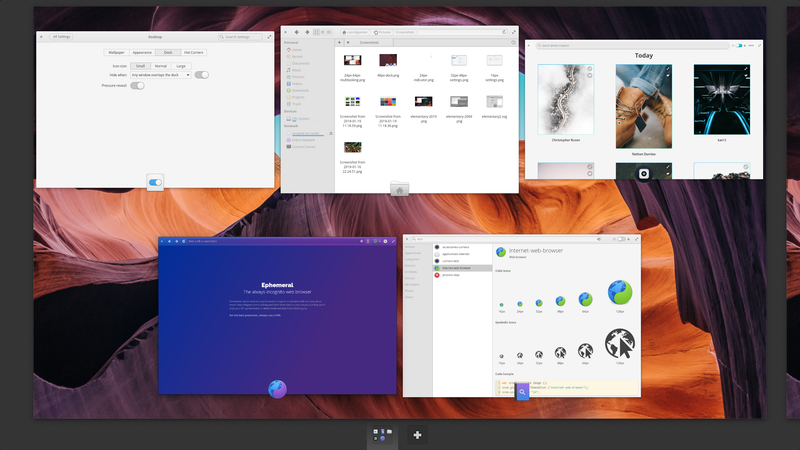Go forward in the Files window

coord(307,32)
